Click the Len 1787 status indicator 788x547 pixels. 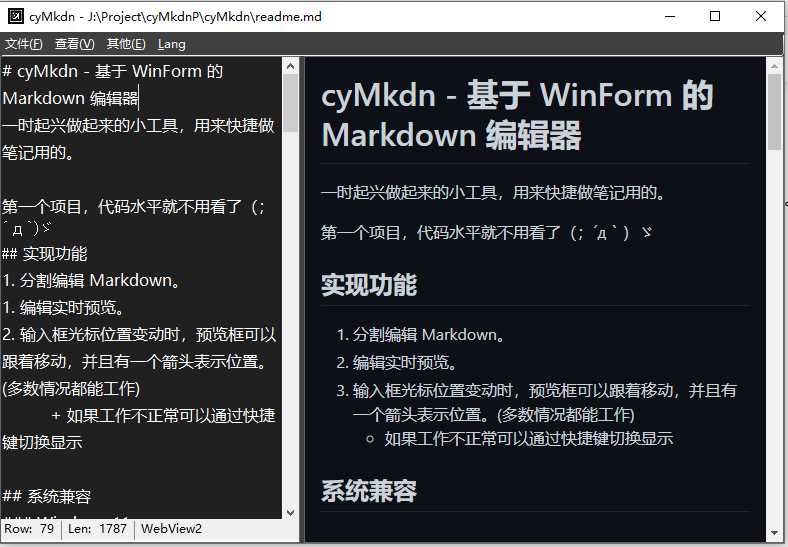98,528
